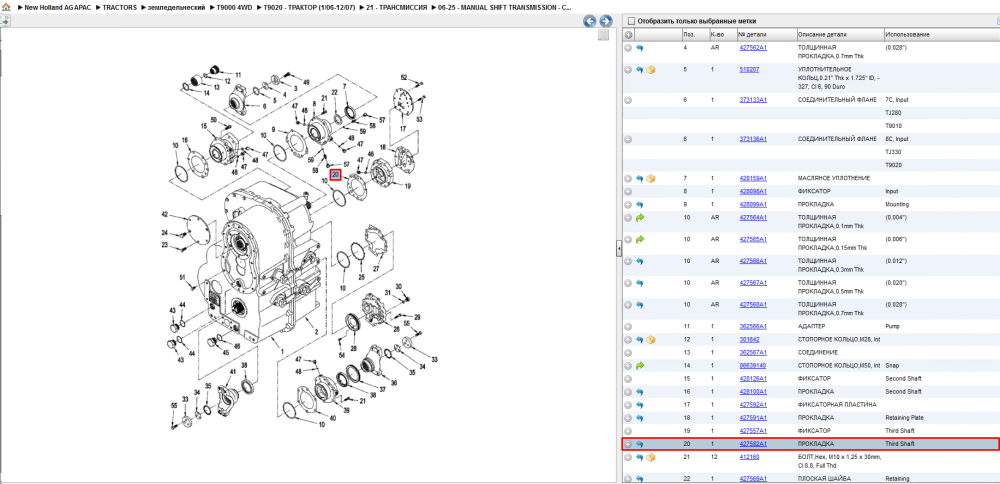Click the TJ330 usage cell
This screenshot has height=484, width=1000.
pos(893,152)
